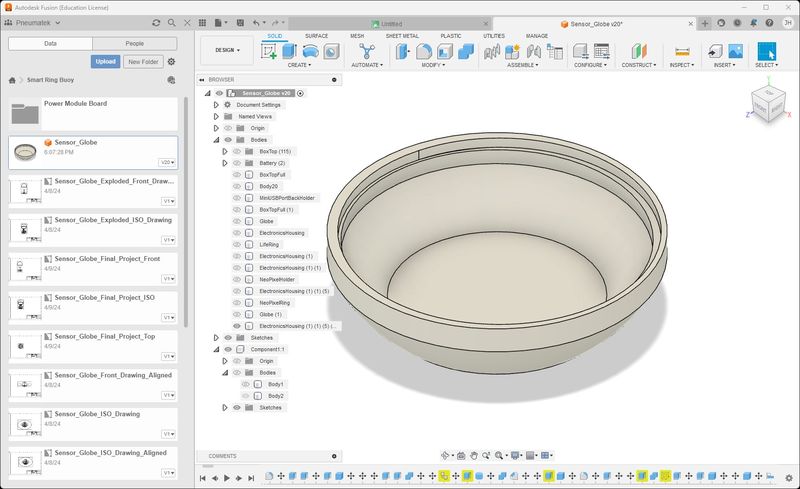
Task: Select the Create Sketch tool
Action: tap(268, 51)
